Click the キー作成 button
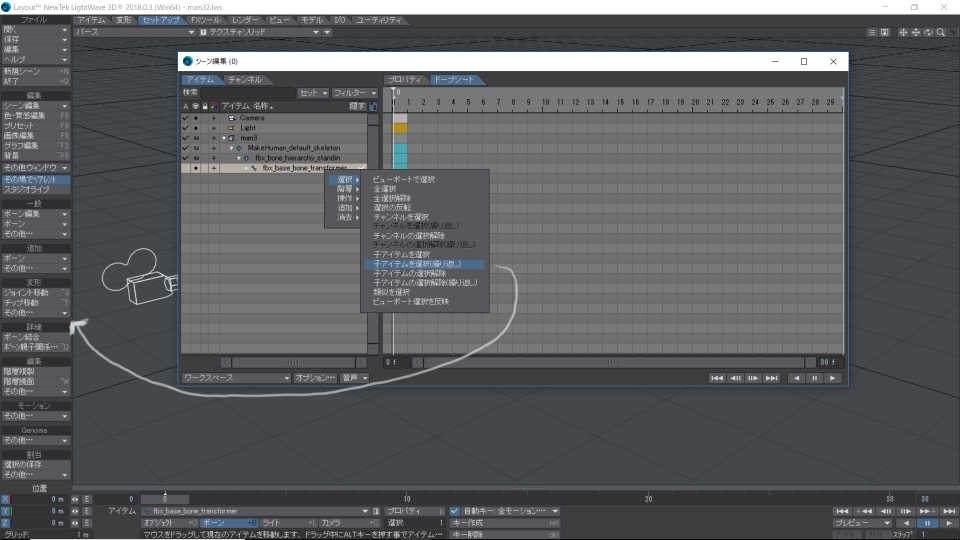960x540 pixels. (x=506, y=523)
